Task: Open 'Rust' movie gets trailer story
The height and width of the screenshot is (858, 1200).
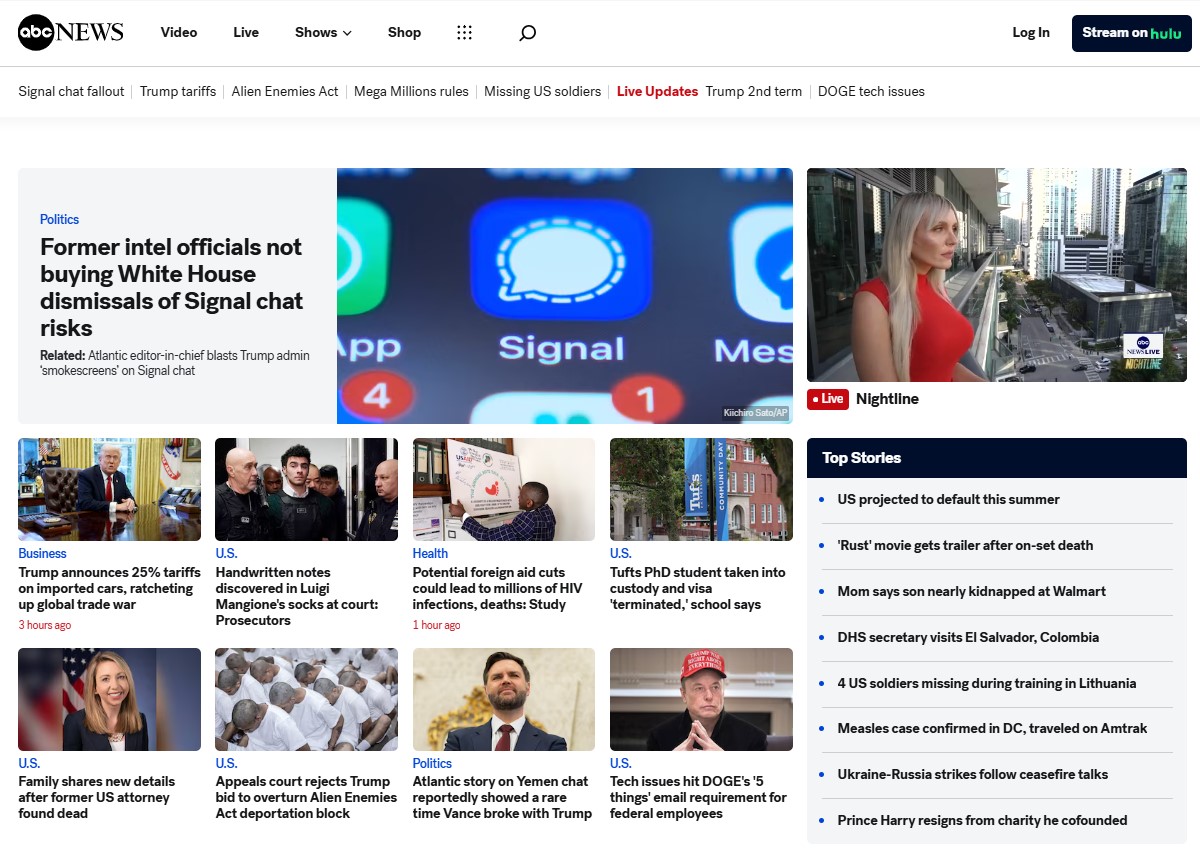Action: (x=965, y=545)
